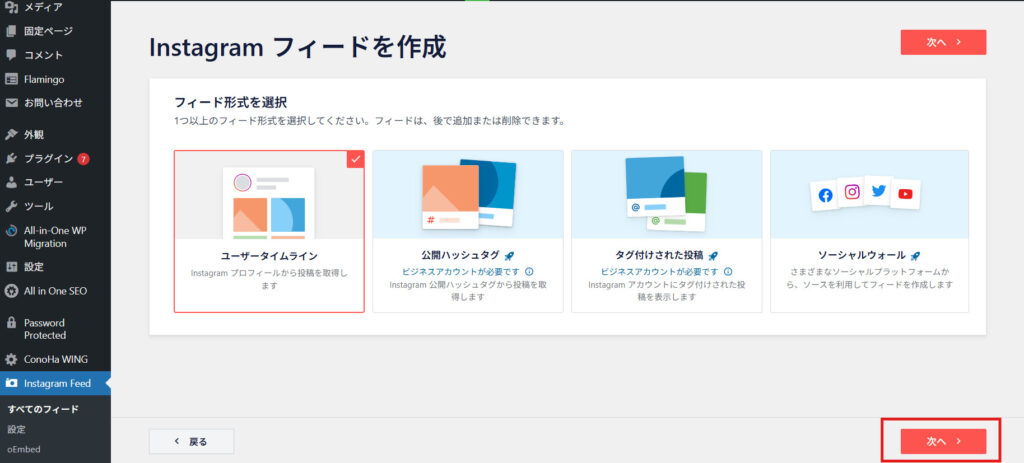Viewport: 1024px width, 463px height.
Task: Click the info icon under タグ付けされた投稿
Action: pos(728,272)
